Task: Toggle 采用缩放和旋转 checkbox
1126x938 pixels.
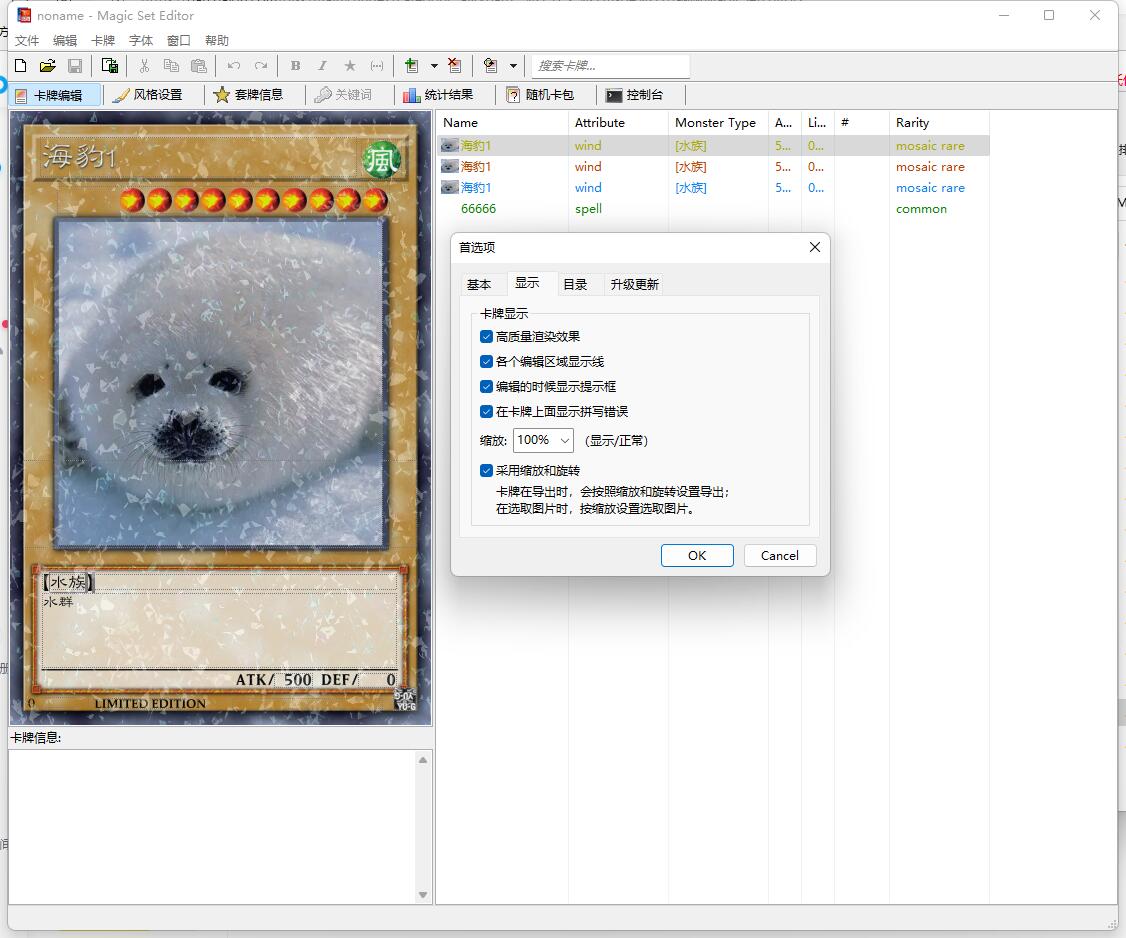Action: [486, 470]
